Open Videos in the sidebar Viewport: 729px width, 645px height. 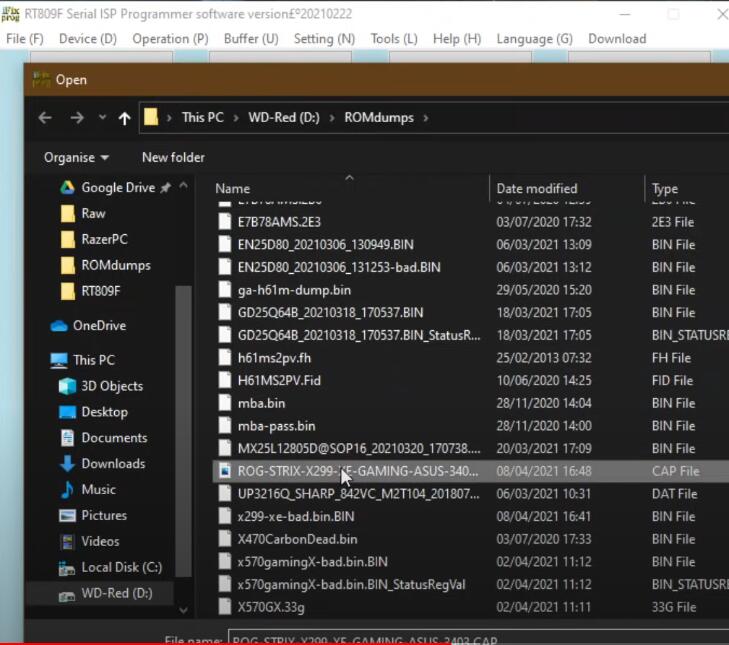tap(89, 541)
